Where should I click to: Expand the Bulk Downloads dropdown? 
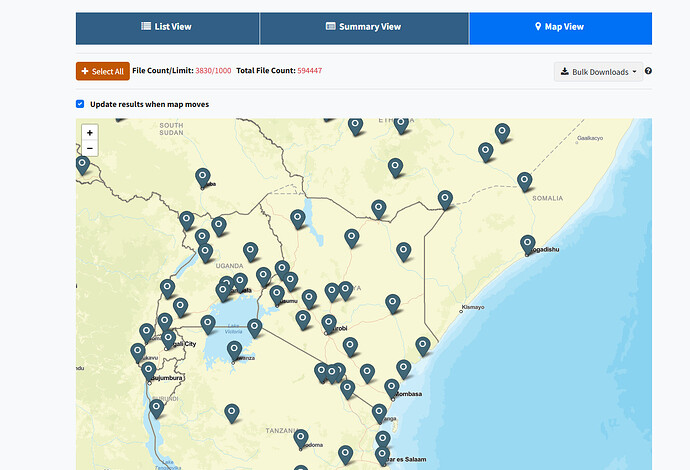(x=598, y=72)
